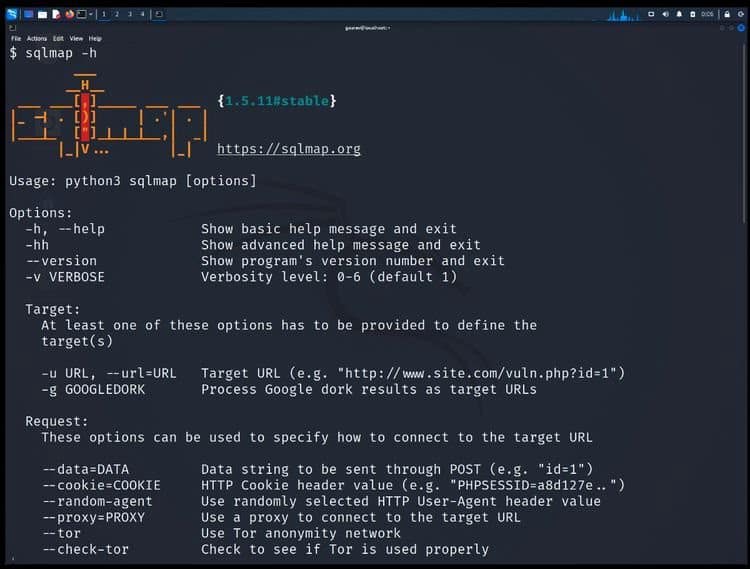This screenshot has height=569, width=750.
Task: Launch the text editor panel icon
Action: pos(56,14)
